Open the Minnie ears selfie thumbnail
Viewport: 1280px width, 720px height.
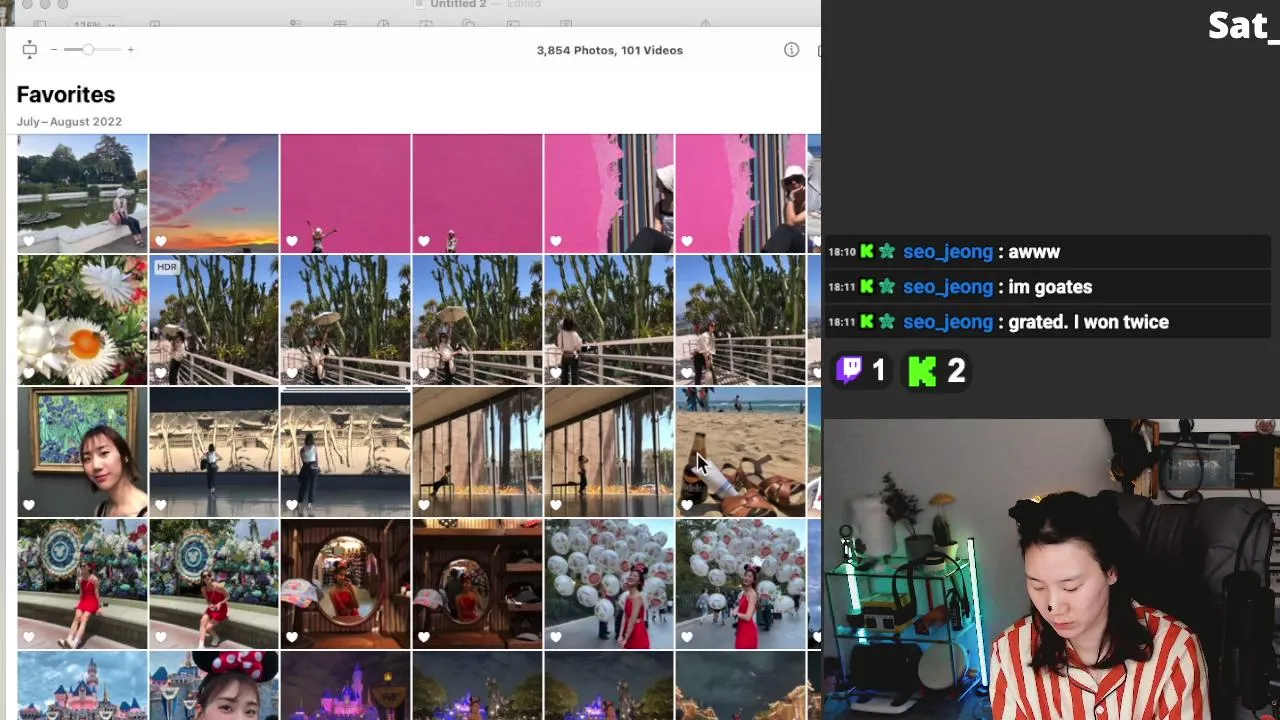click(214, 686)
